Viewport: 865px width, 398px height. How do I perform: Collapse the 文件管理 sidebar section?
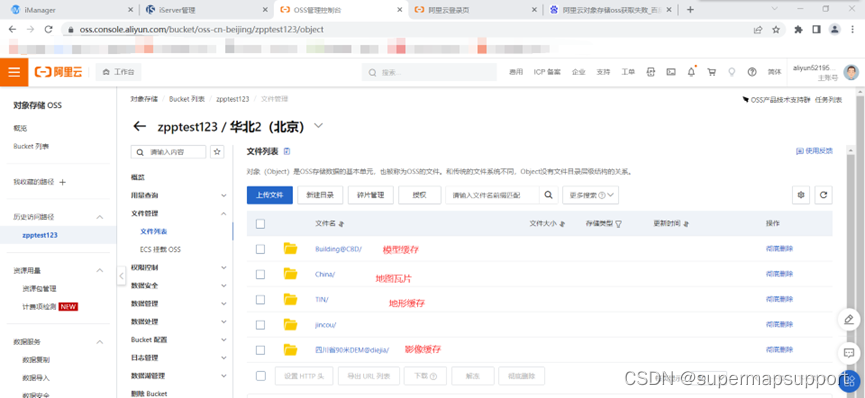[223, 213]
